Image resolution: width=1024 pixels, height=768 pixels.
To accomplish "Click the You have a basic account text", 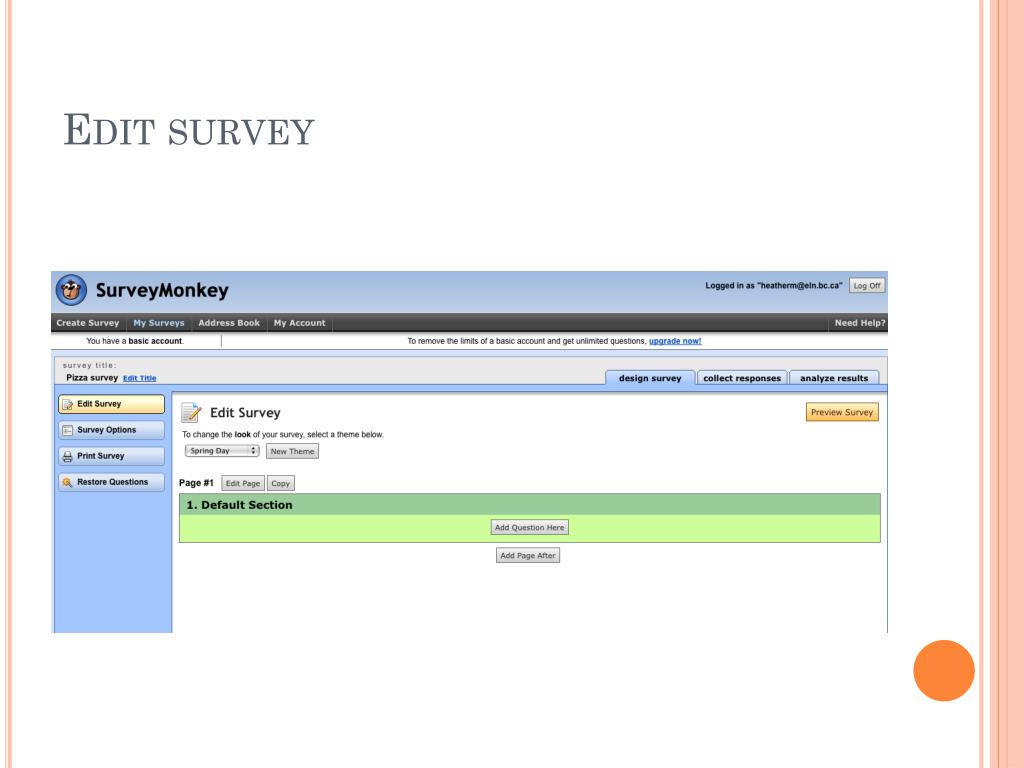I will (135, 342).
